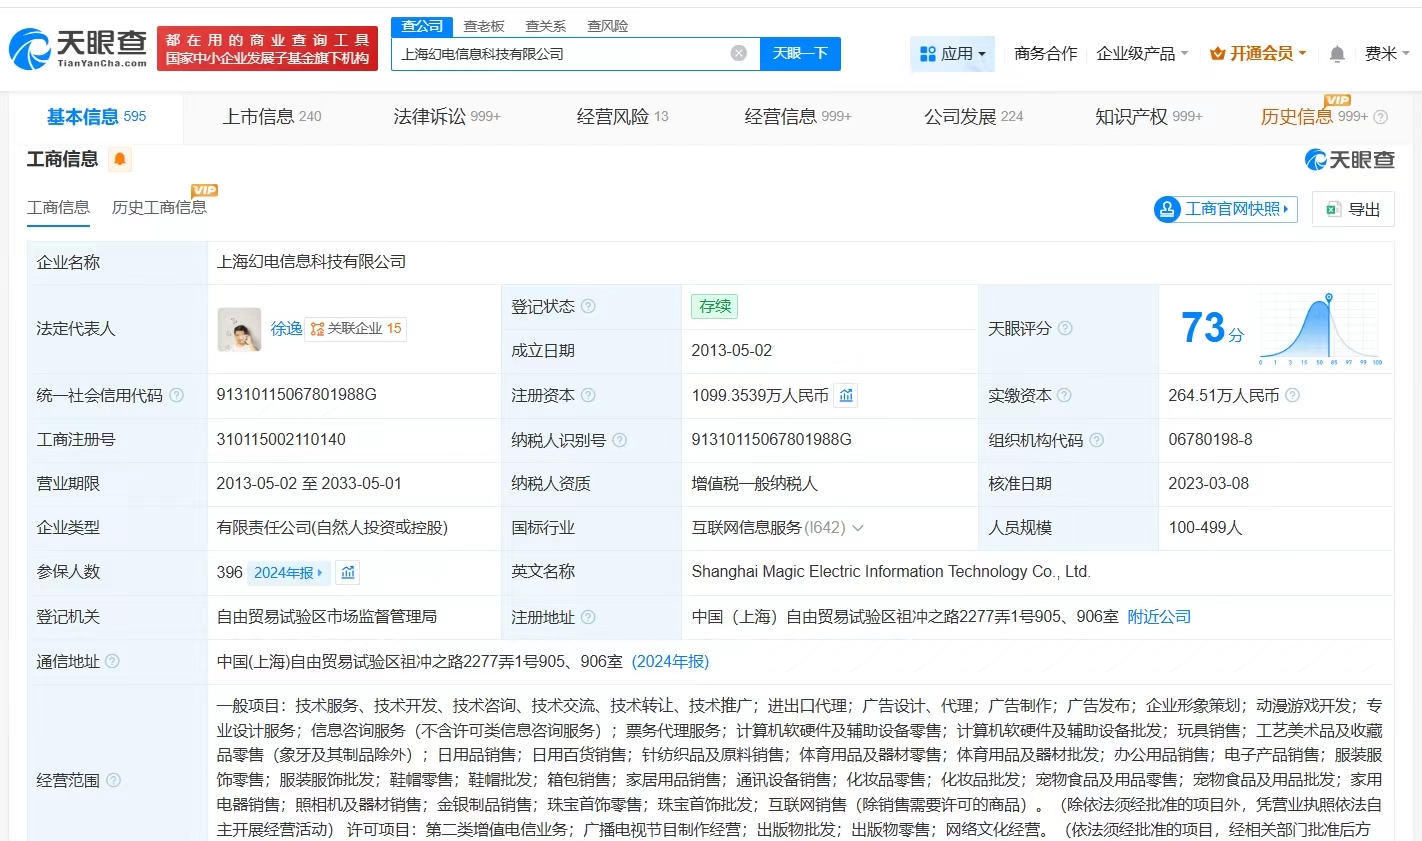
Task: Select the 查老板 search tab
Action: [484, 26]
